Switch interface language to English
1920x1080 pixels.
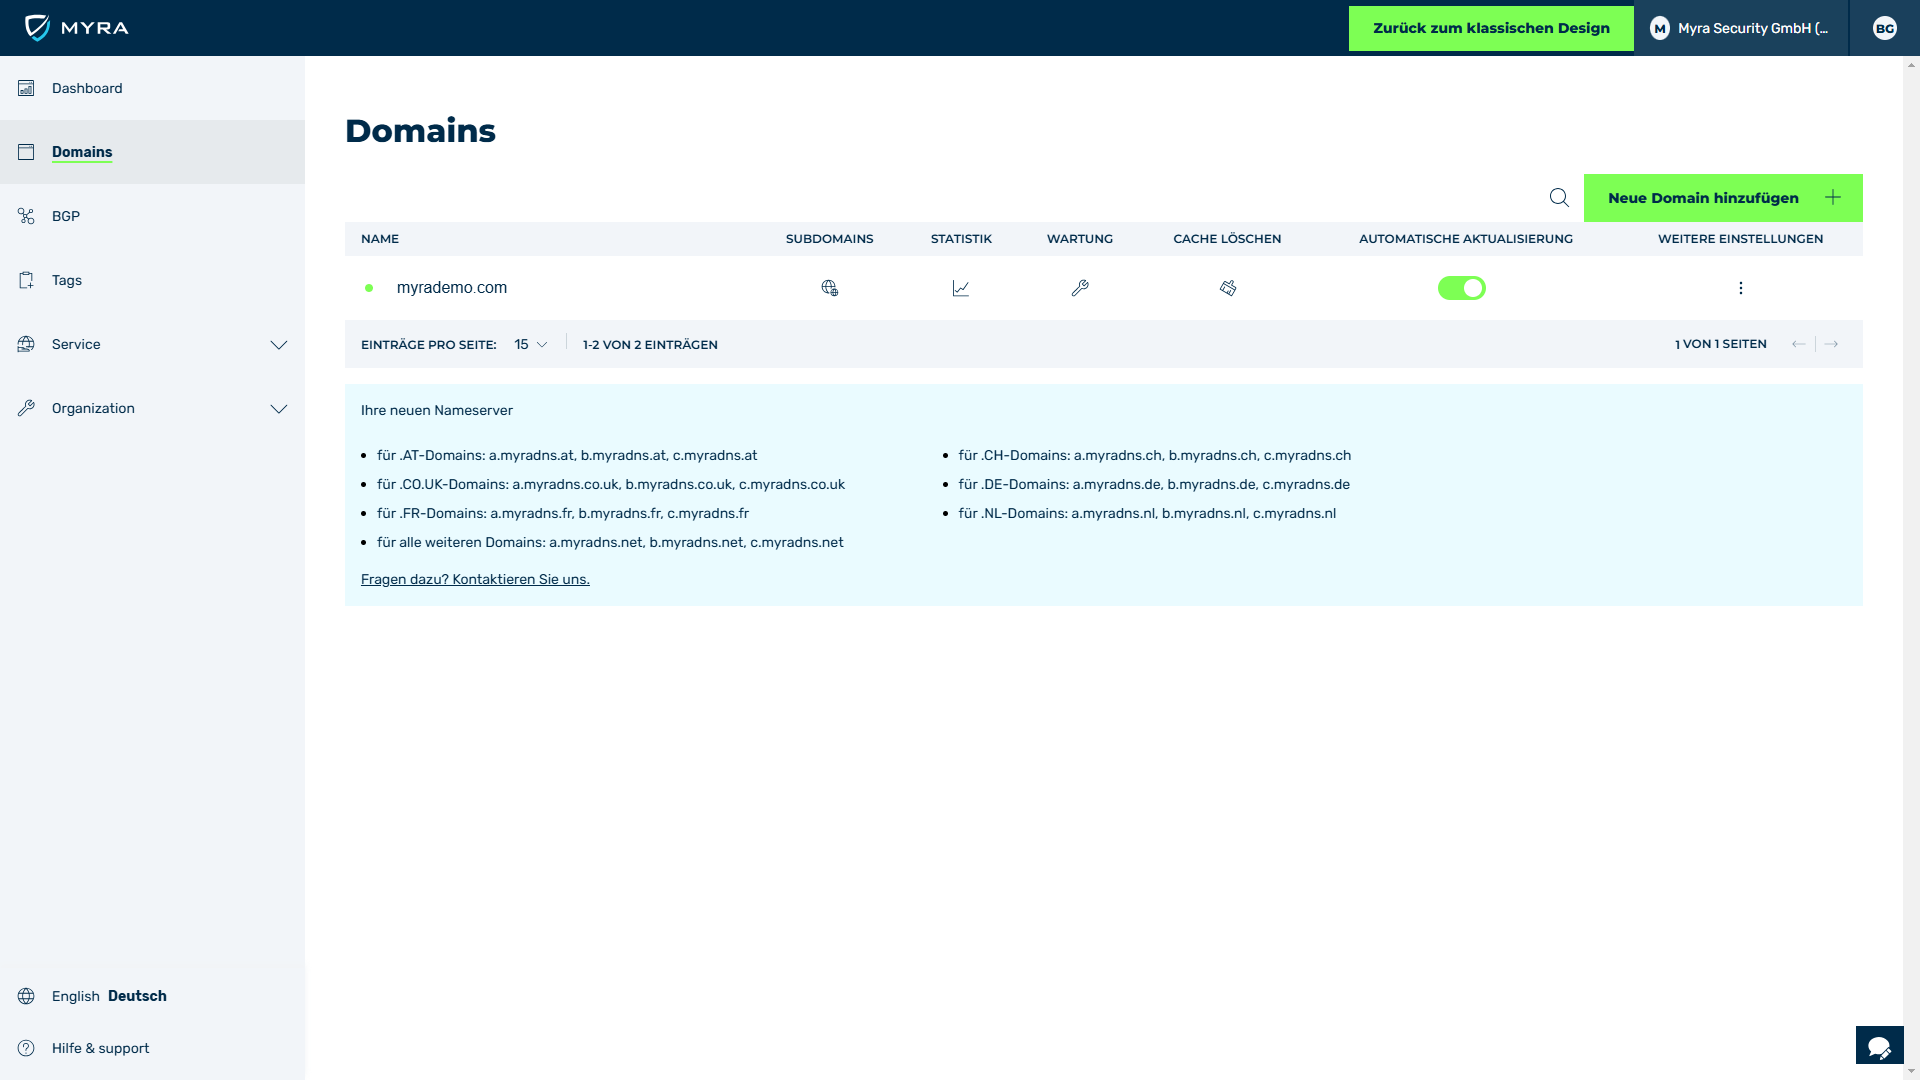click(75, 996)
